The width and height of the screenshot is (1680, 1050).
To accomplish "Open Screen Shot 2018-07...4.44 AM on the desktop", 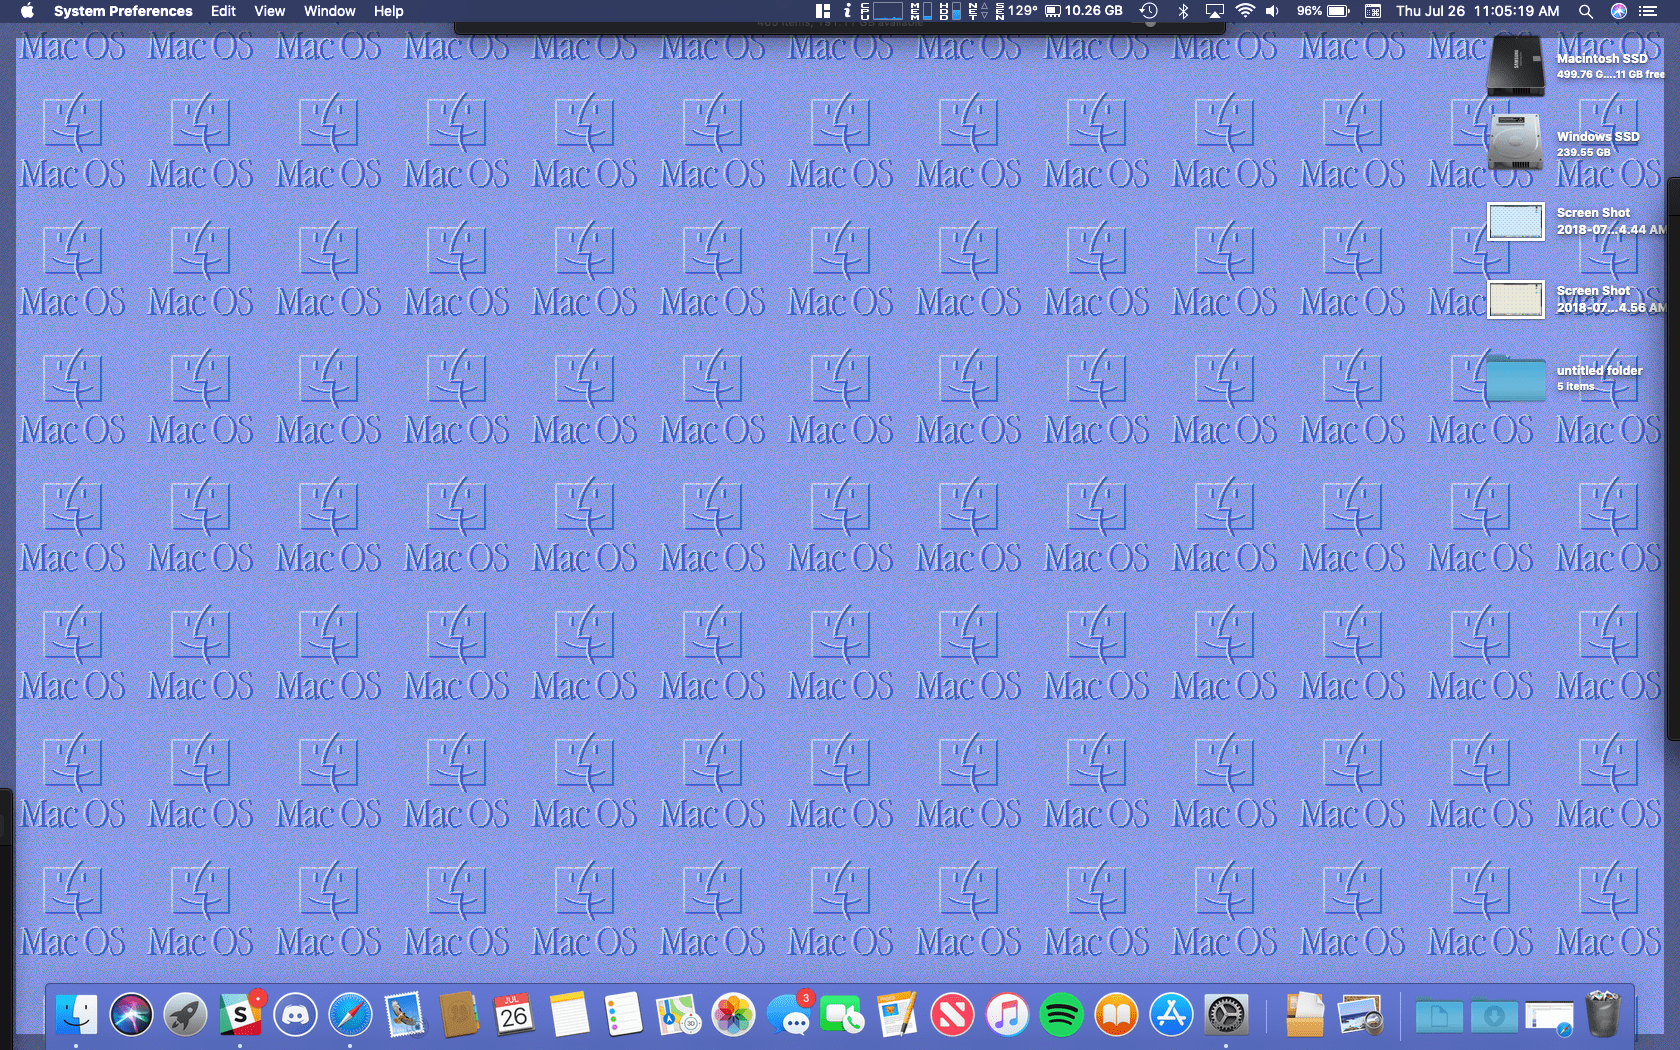I will coord(1515,221).
